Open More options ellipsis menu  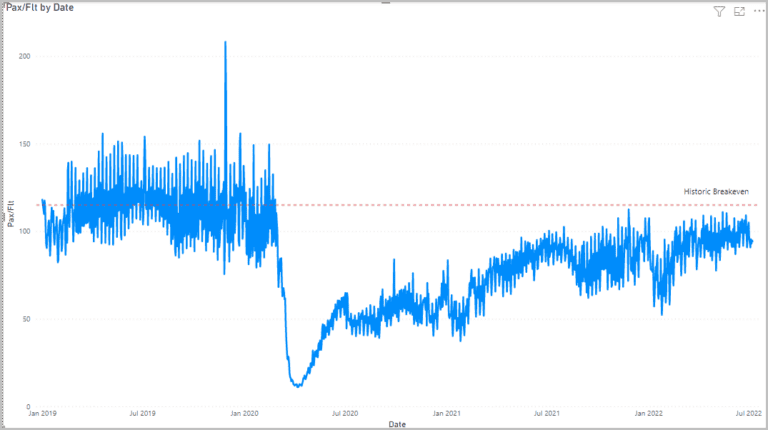[x=758, y=11]
